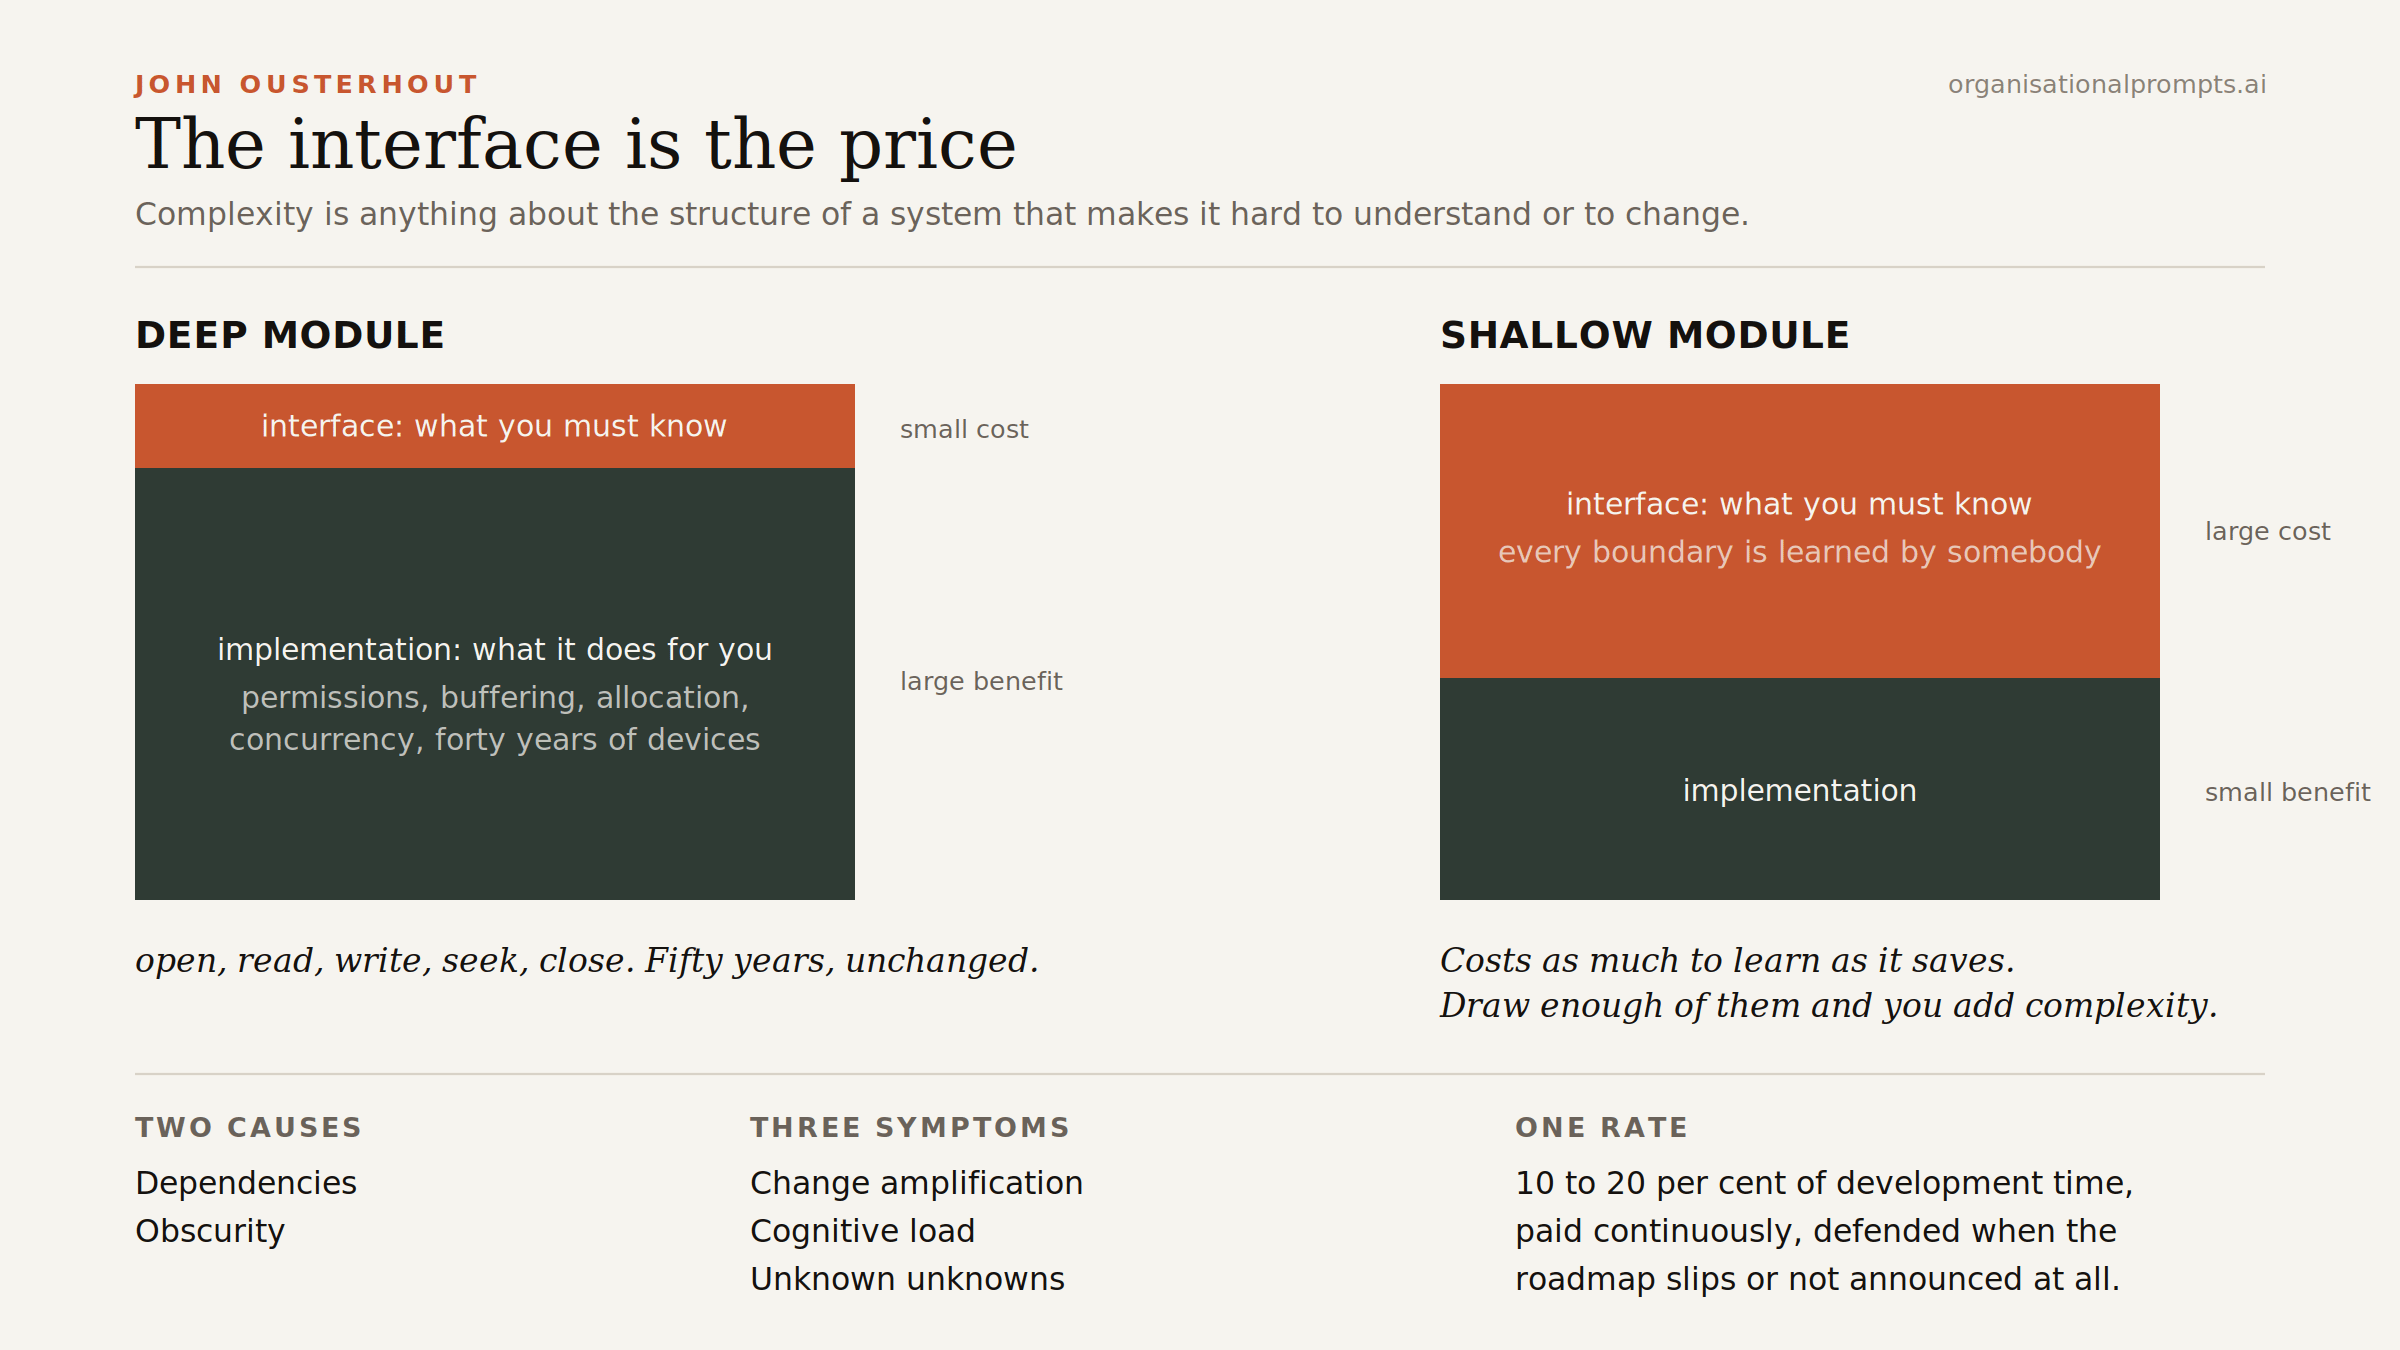Click the organisationalprompts.ai link
Viewport: 2400px width, 1350px height.
tap(2106, 85)
